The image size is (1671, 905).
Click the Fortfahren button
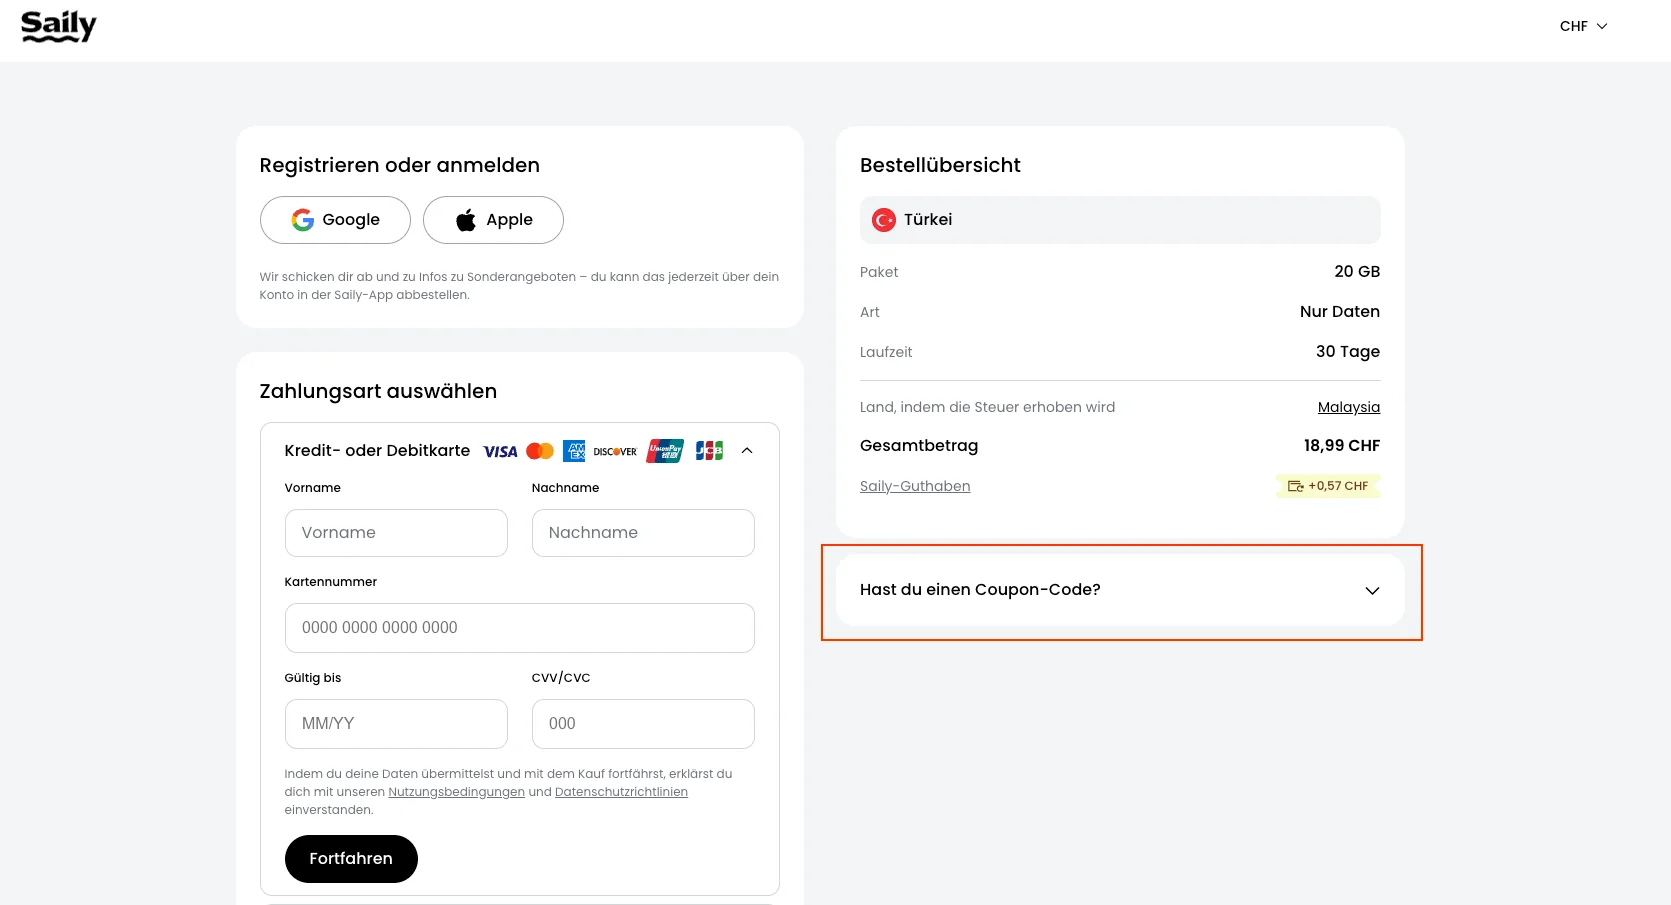(351, 859)
